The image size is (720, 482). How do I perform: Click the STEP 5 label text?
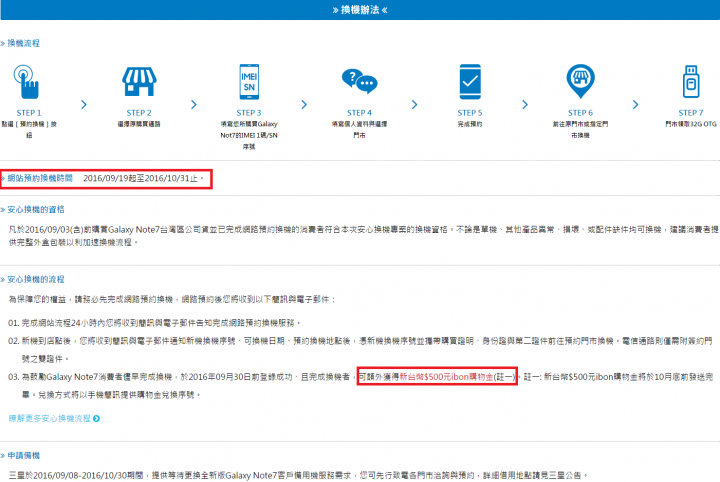tap(470, 112)
